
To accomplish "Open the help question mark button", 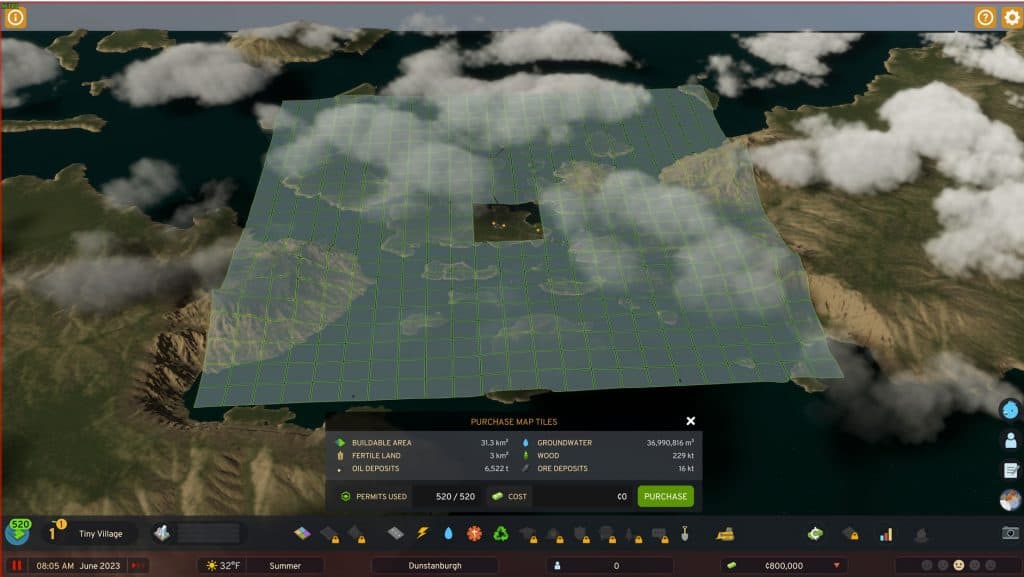I will click(985, 17).
